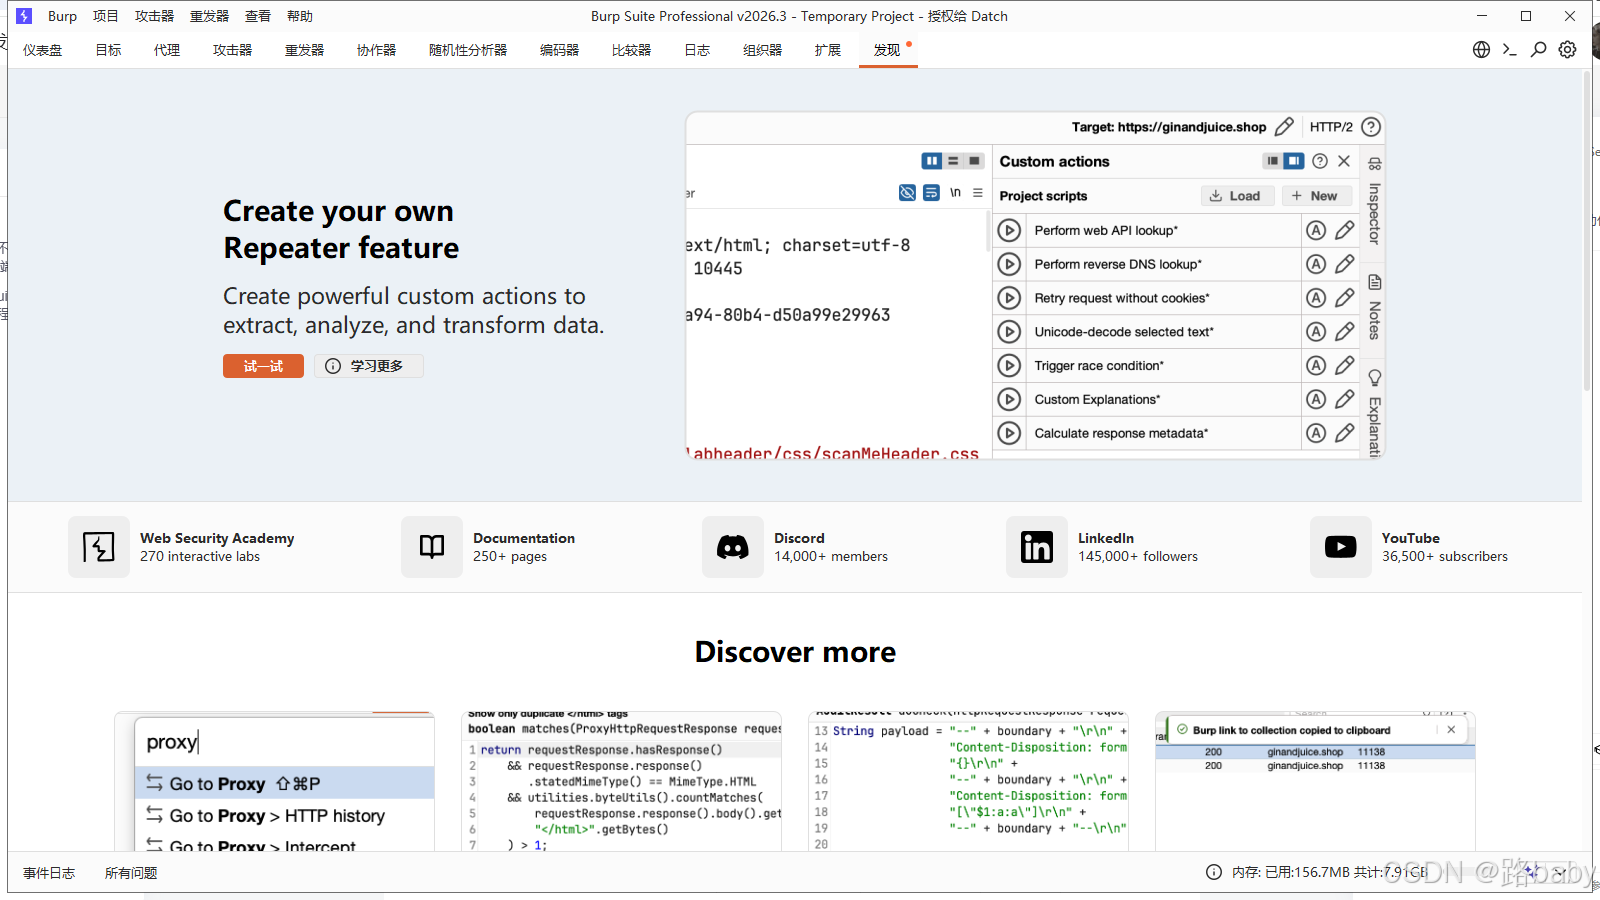The height and width of the screenshot is (900, 1600).
Task: Open the settings gear icon
Action: click(x=1567, y=50)
